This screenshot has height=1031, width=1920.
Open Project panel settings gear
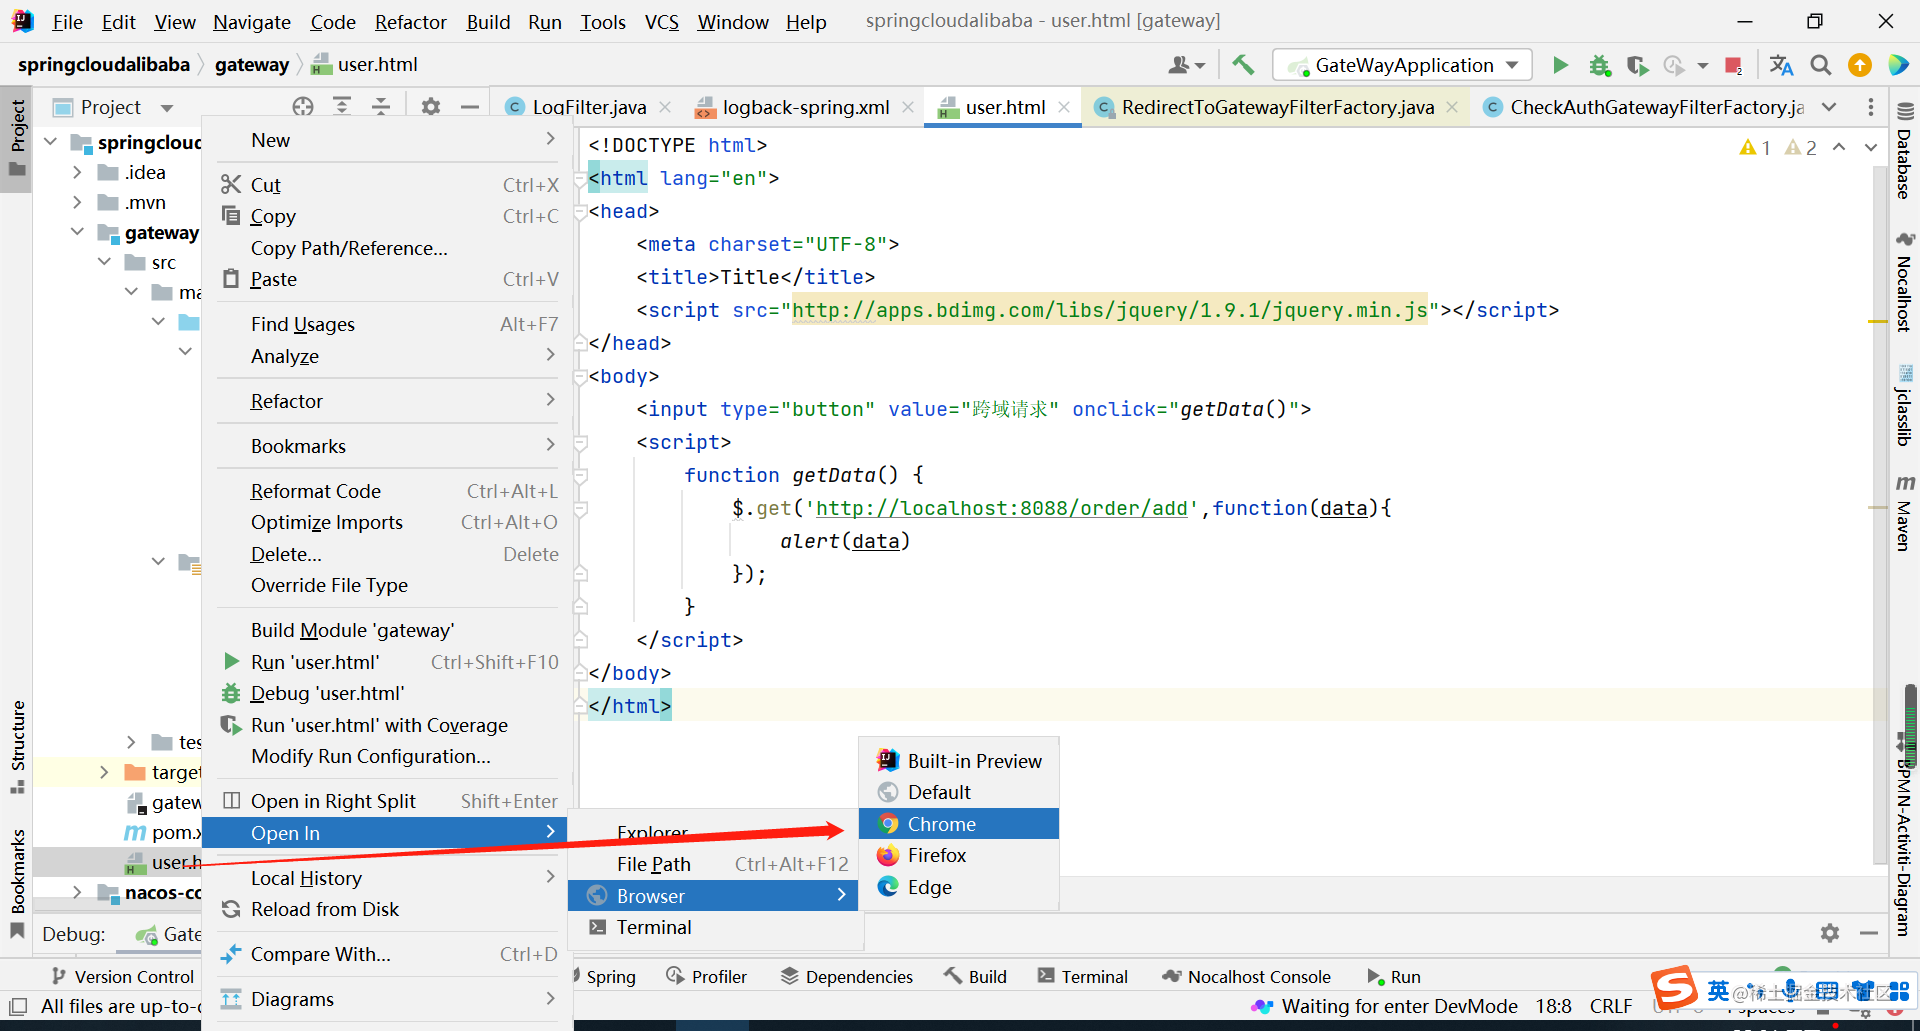click(430, 107)
